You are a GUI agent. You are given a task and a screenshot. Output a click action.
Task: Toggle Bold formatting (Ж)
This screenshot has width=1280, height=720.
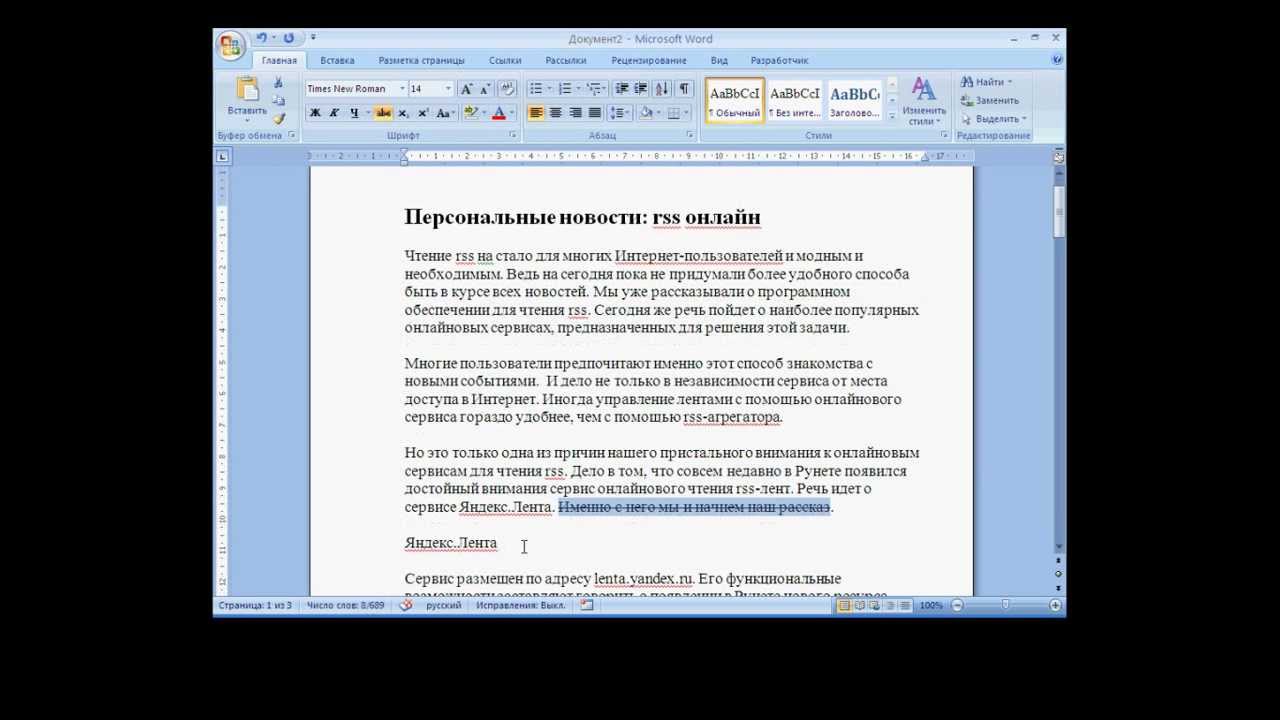click(x=315, y=113)
